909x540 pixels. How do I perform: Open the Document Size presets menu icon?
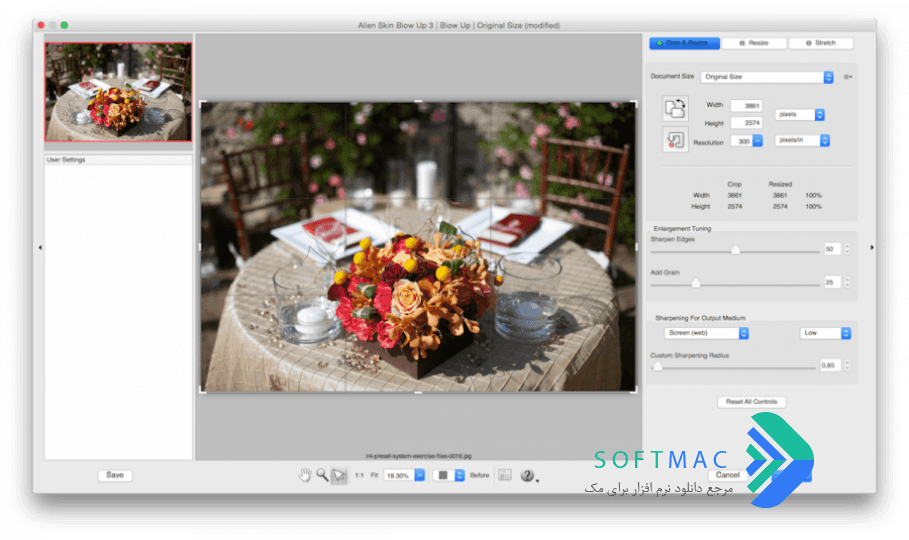[848, 77]
